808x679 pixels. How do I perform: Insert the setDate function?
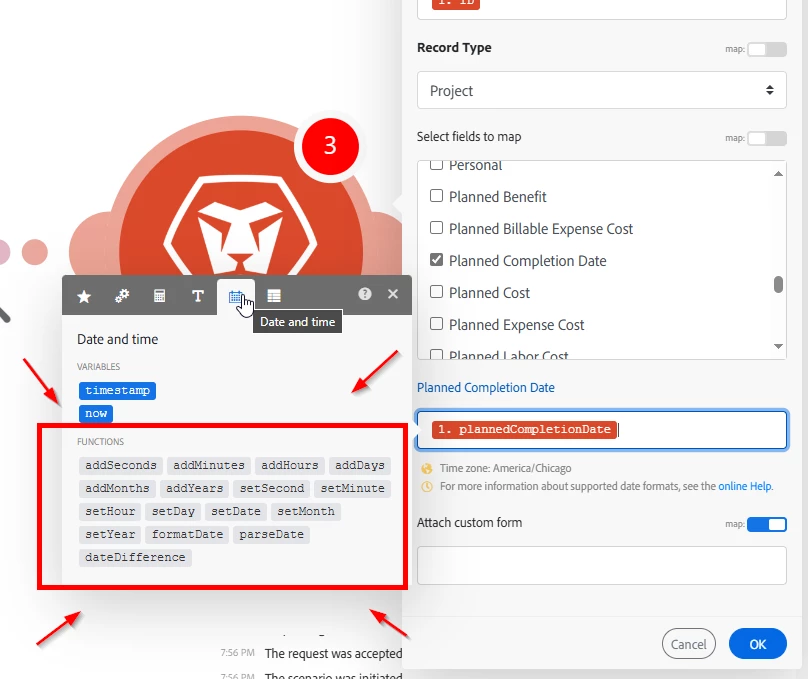235,511
